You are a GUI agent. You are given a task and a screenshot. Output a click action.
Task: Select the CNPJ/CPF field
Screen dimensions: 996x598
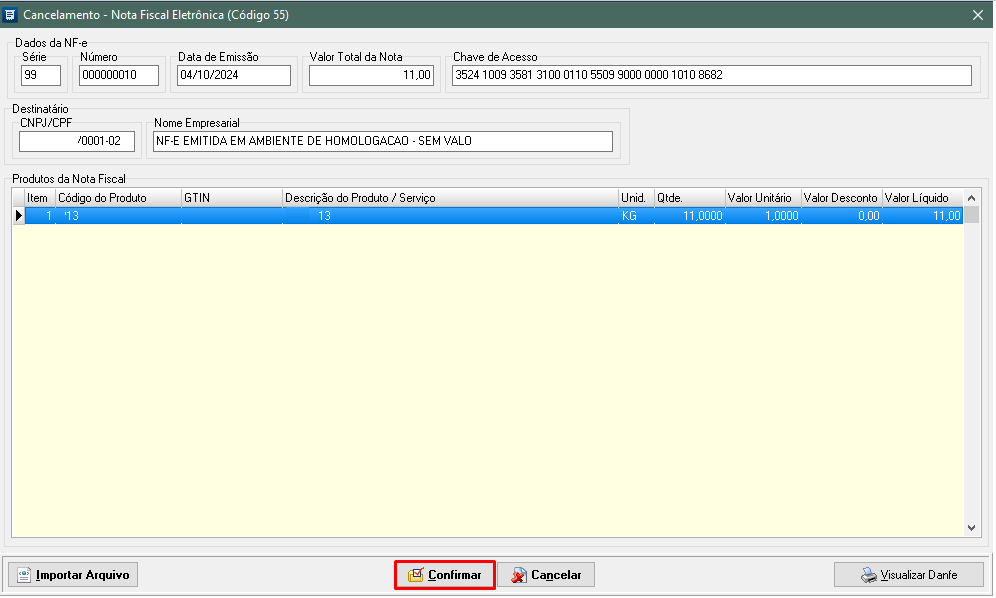tap(77, 141)
